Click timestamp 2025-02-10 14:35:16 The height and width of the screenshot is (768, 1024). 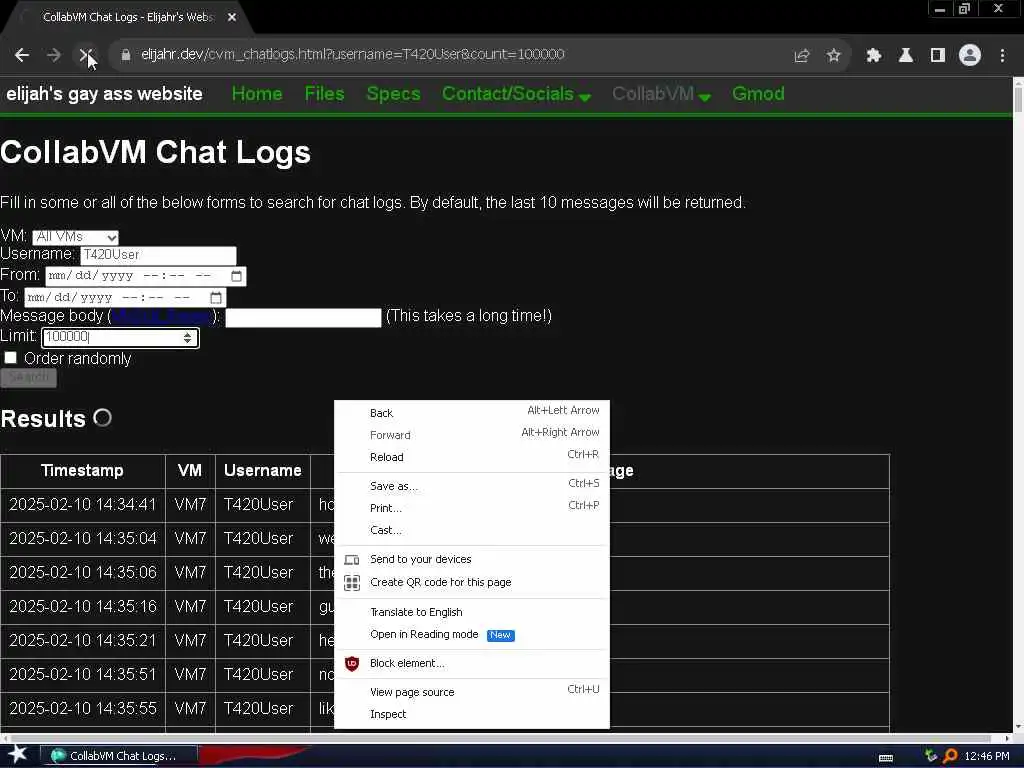83,607
